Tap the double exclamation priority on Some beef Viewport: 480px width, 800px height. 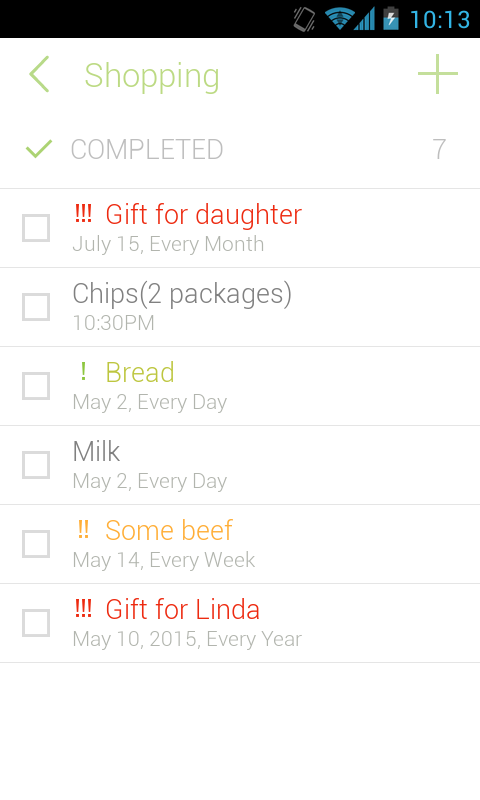[x=84, y=530]
